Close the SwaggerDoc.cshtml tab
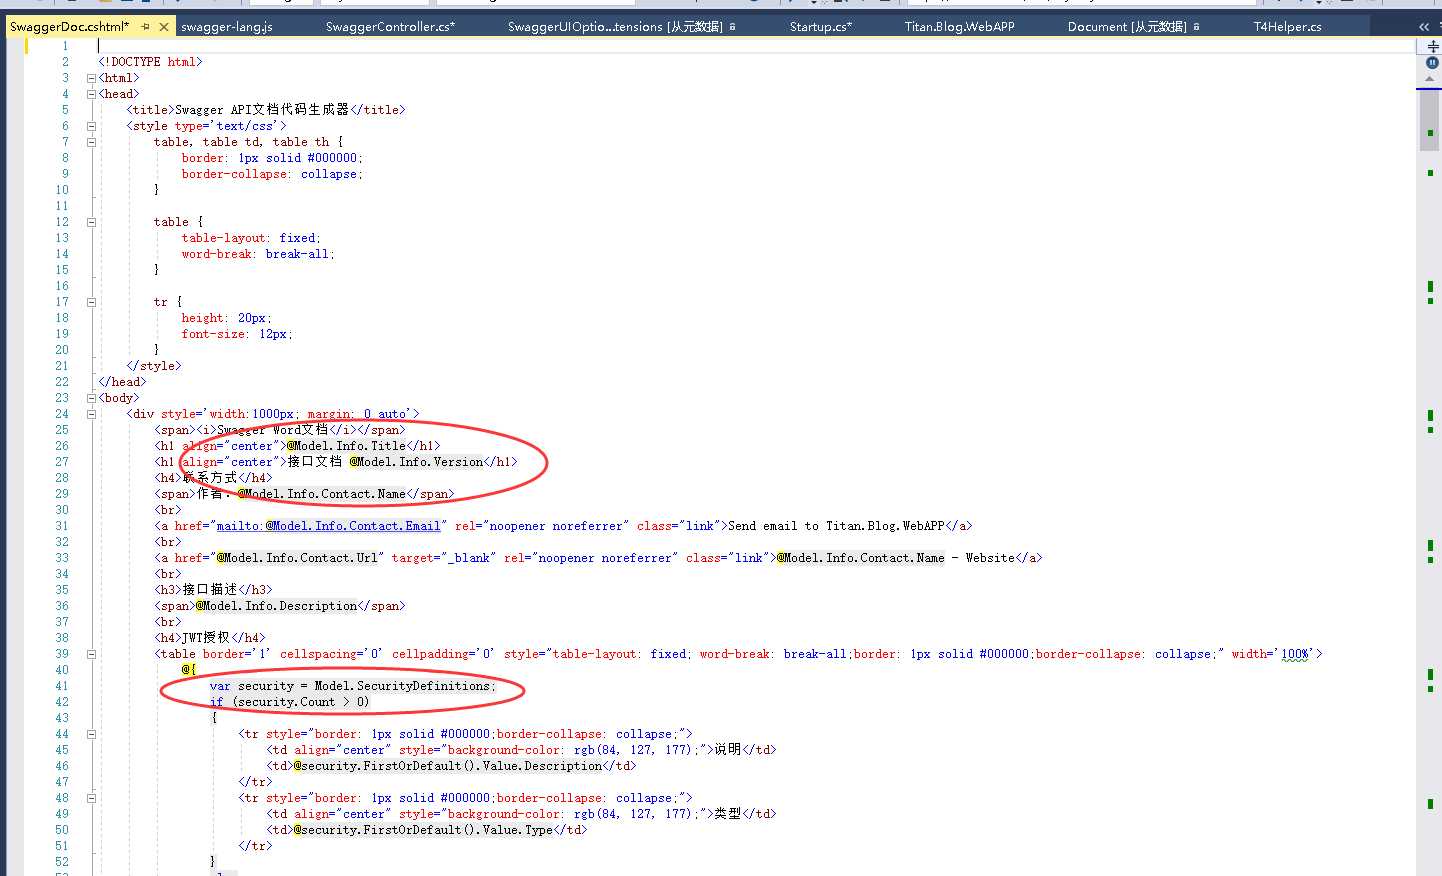 (164, 27)
